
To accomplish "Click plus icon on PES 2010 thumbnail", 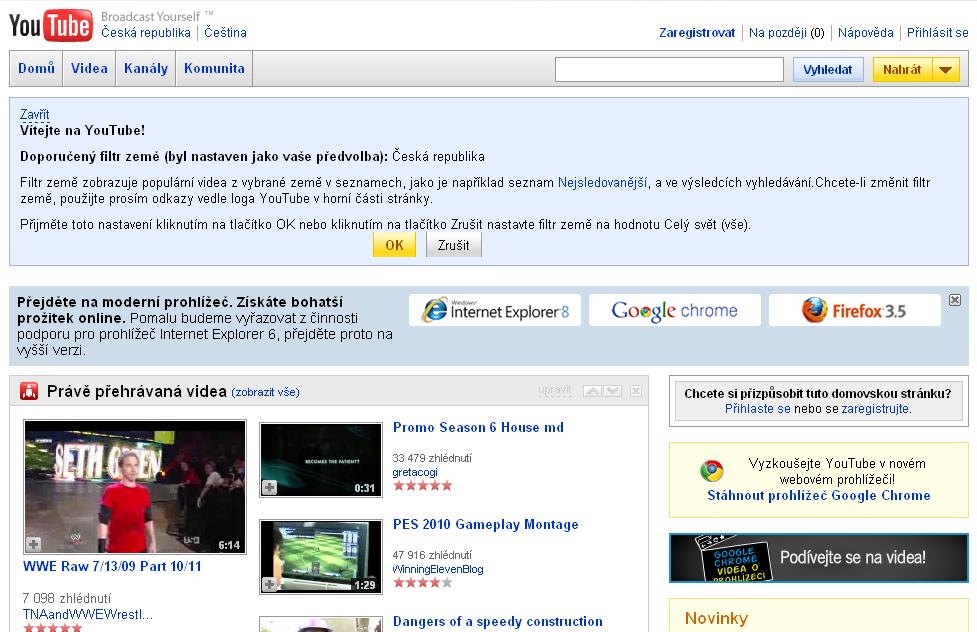I will pos(270,584).
